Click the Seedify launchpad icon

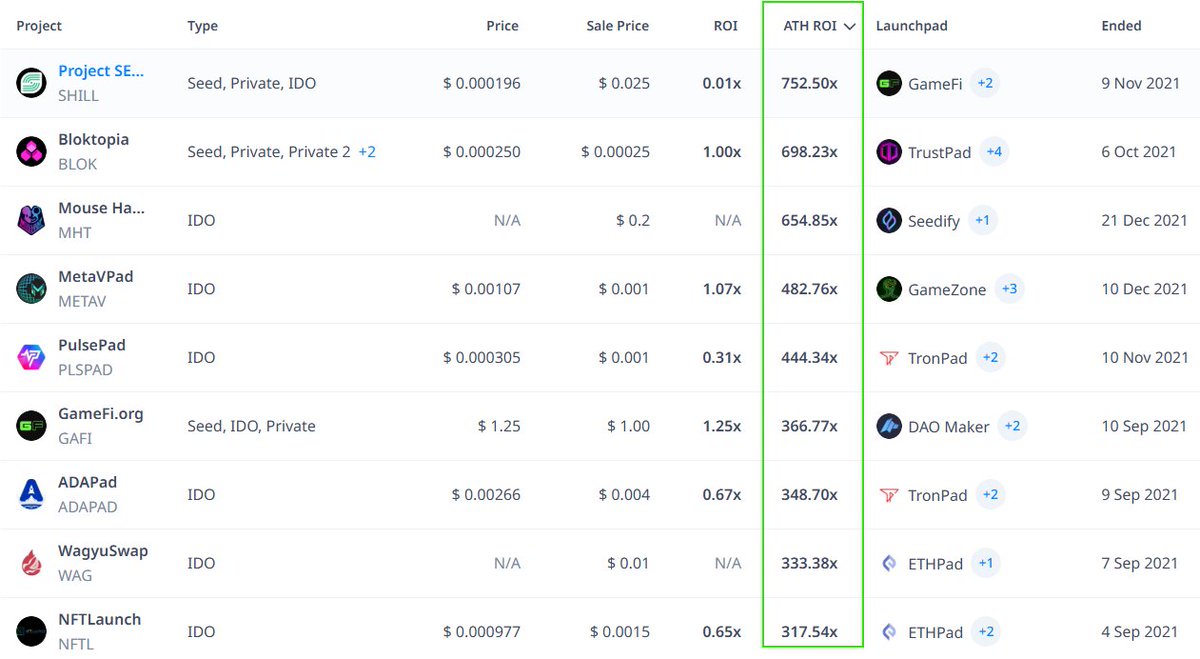coord(889,221)
